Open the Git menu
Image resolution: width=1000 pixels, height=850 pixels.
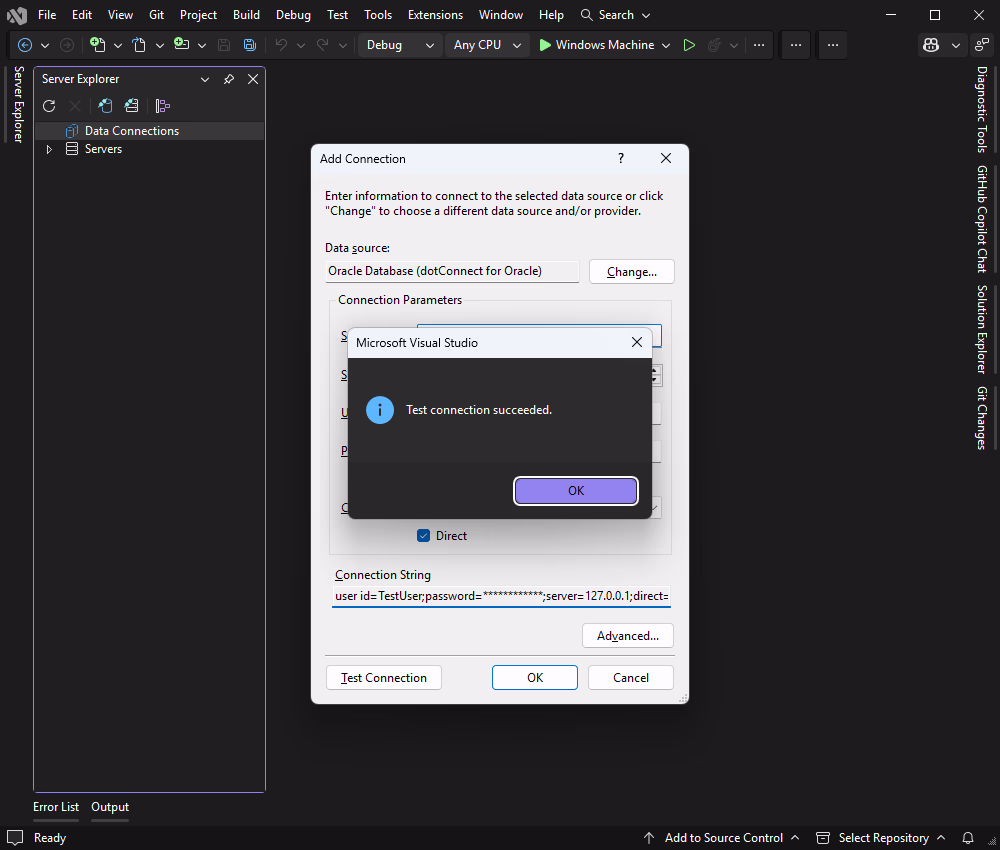(x=156, y=15)
